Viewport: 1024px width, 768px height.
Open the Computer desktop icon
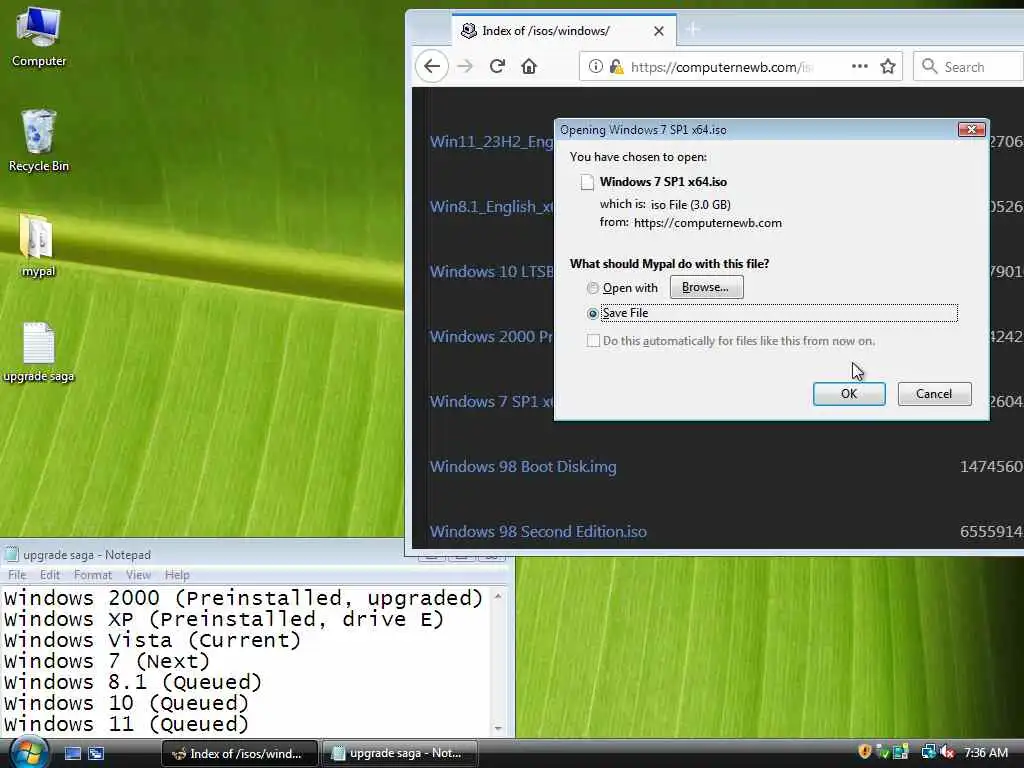point(39,37)
